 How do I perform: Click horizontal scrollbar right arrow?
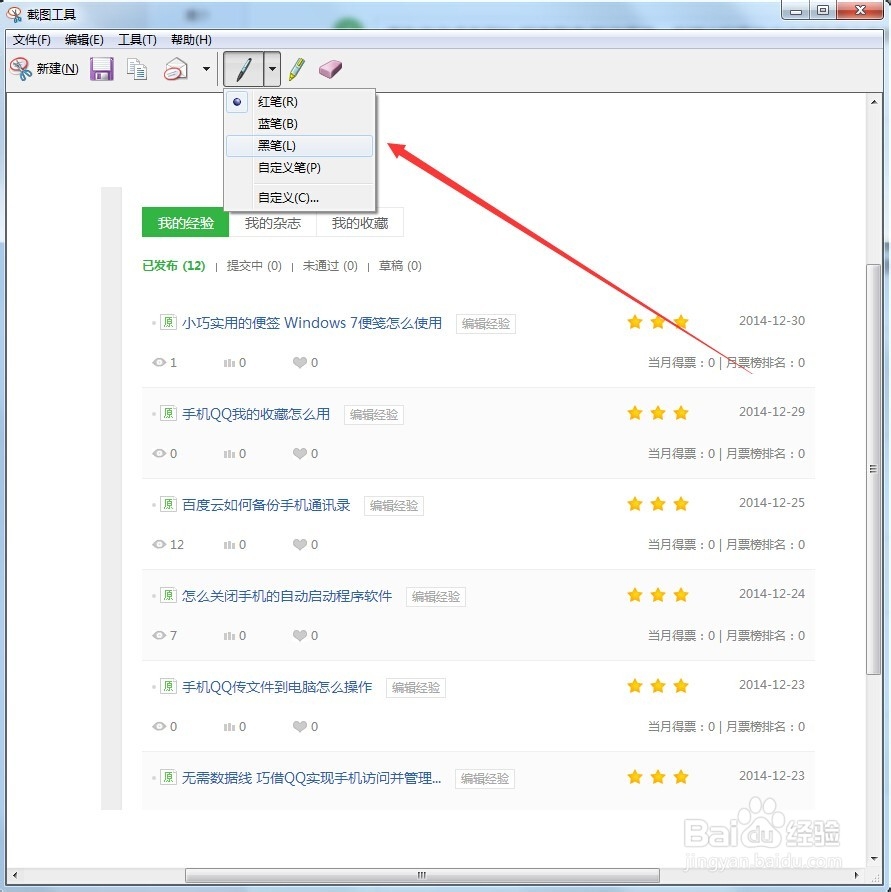point(856,875)
